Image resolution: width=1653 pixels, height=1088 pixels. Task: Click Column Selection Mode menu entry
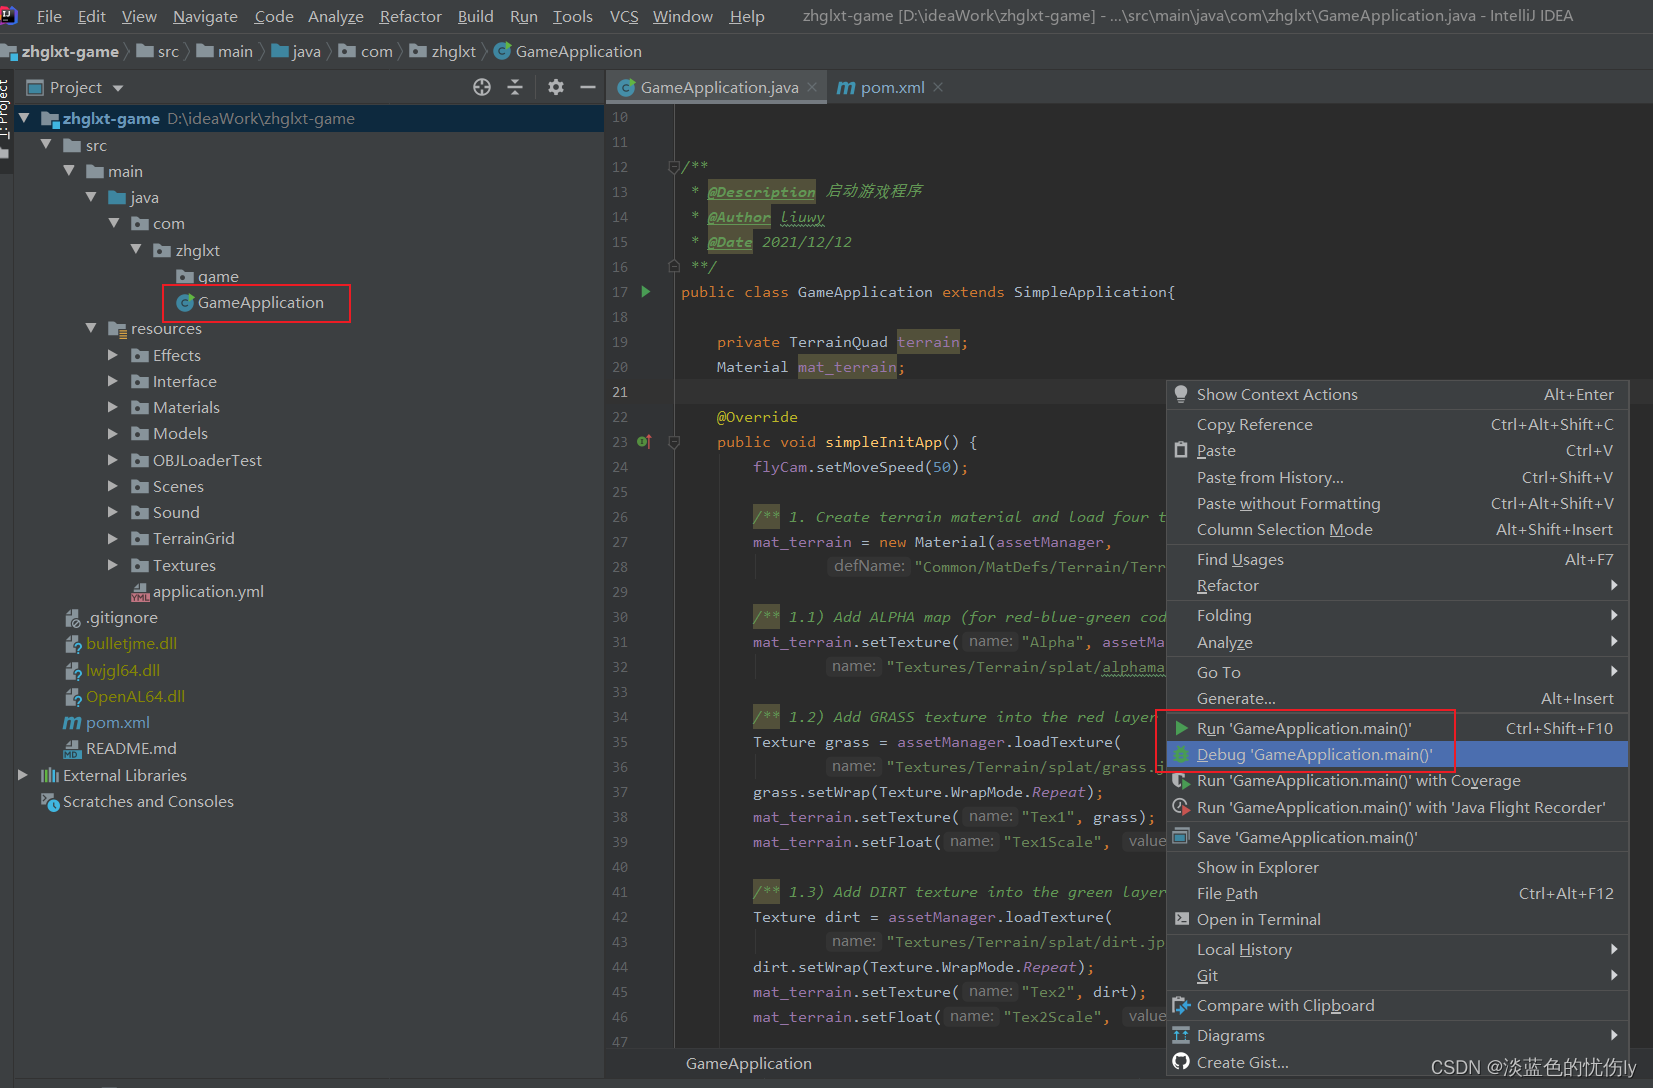1398,529
